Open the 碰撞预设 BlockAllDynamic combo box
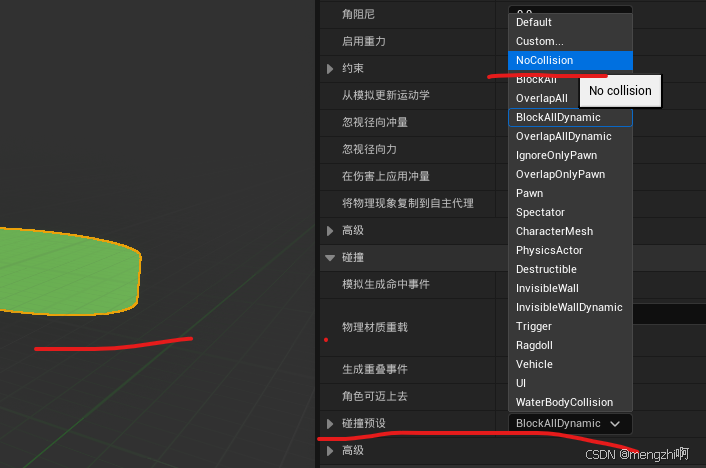Screen dimensions: 706x468 (x=570, y=423)
